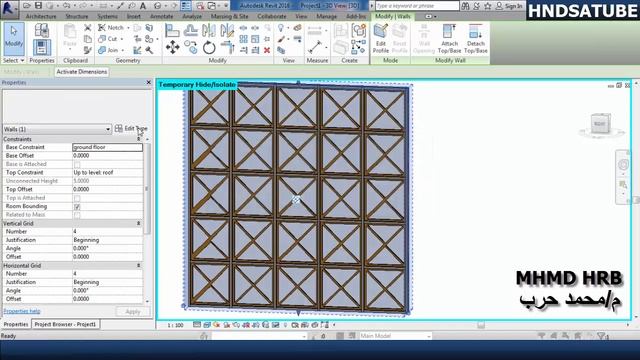The width and height of the screenshot is (640, 360).
Task: Open the Architecture ribbon tab
Action: click(41, 16)
